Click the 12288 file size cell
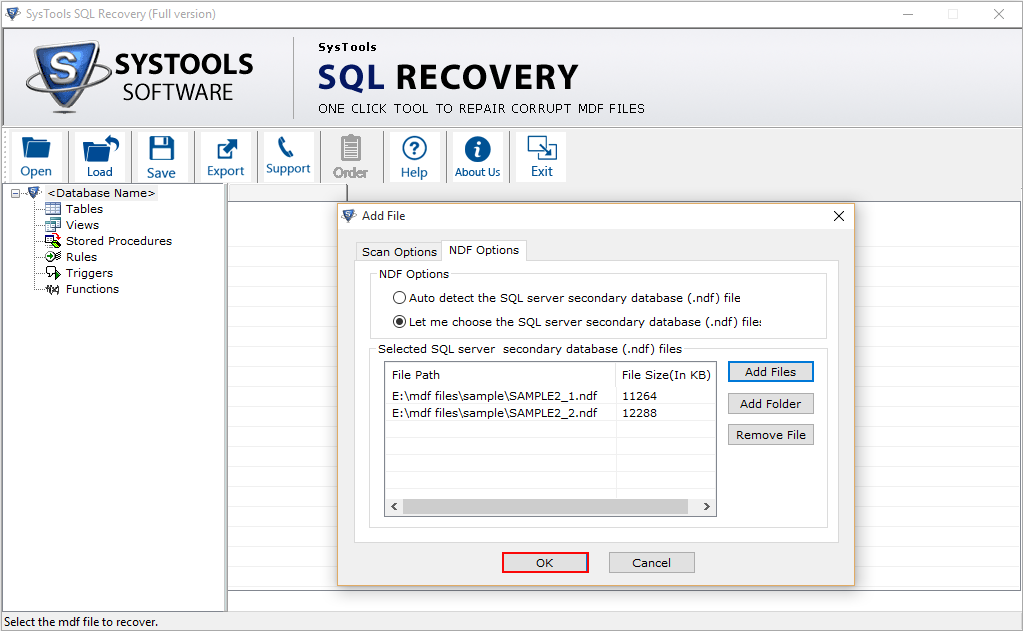The image size is (1023, 631). pyautogui.click(x=639, y=412)
